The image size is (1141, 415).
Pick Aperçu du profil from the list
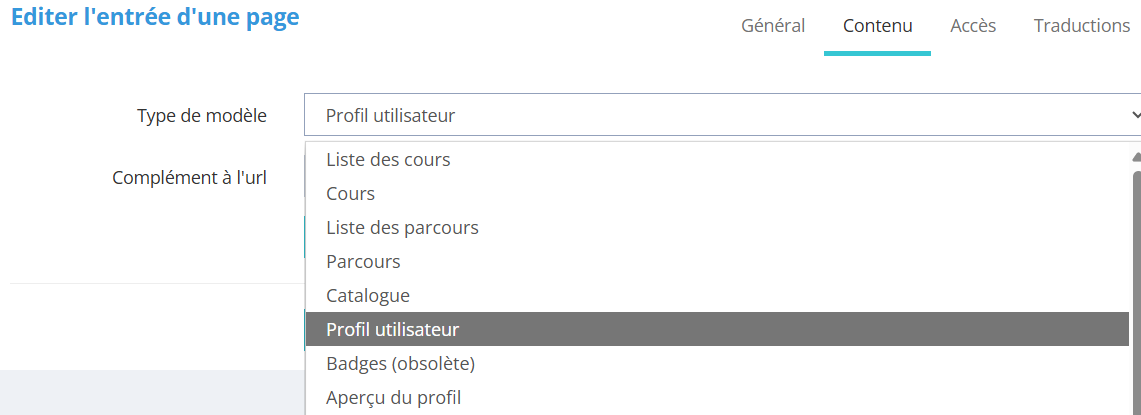[393, 397]
